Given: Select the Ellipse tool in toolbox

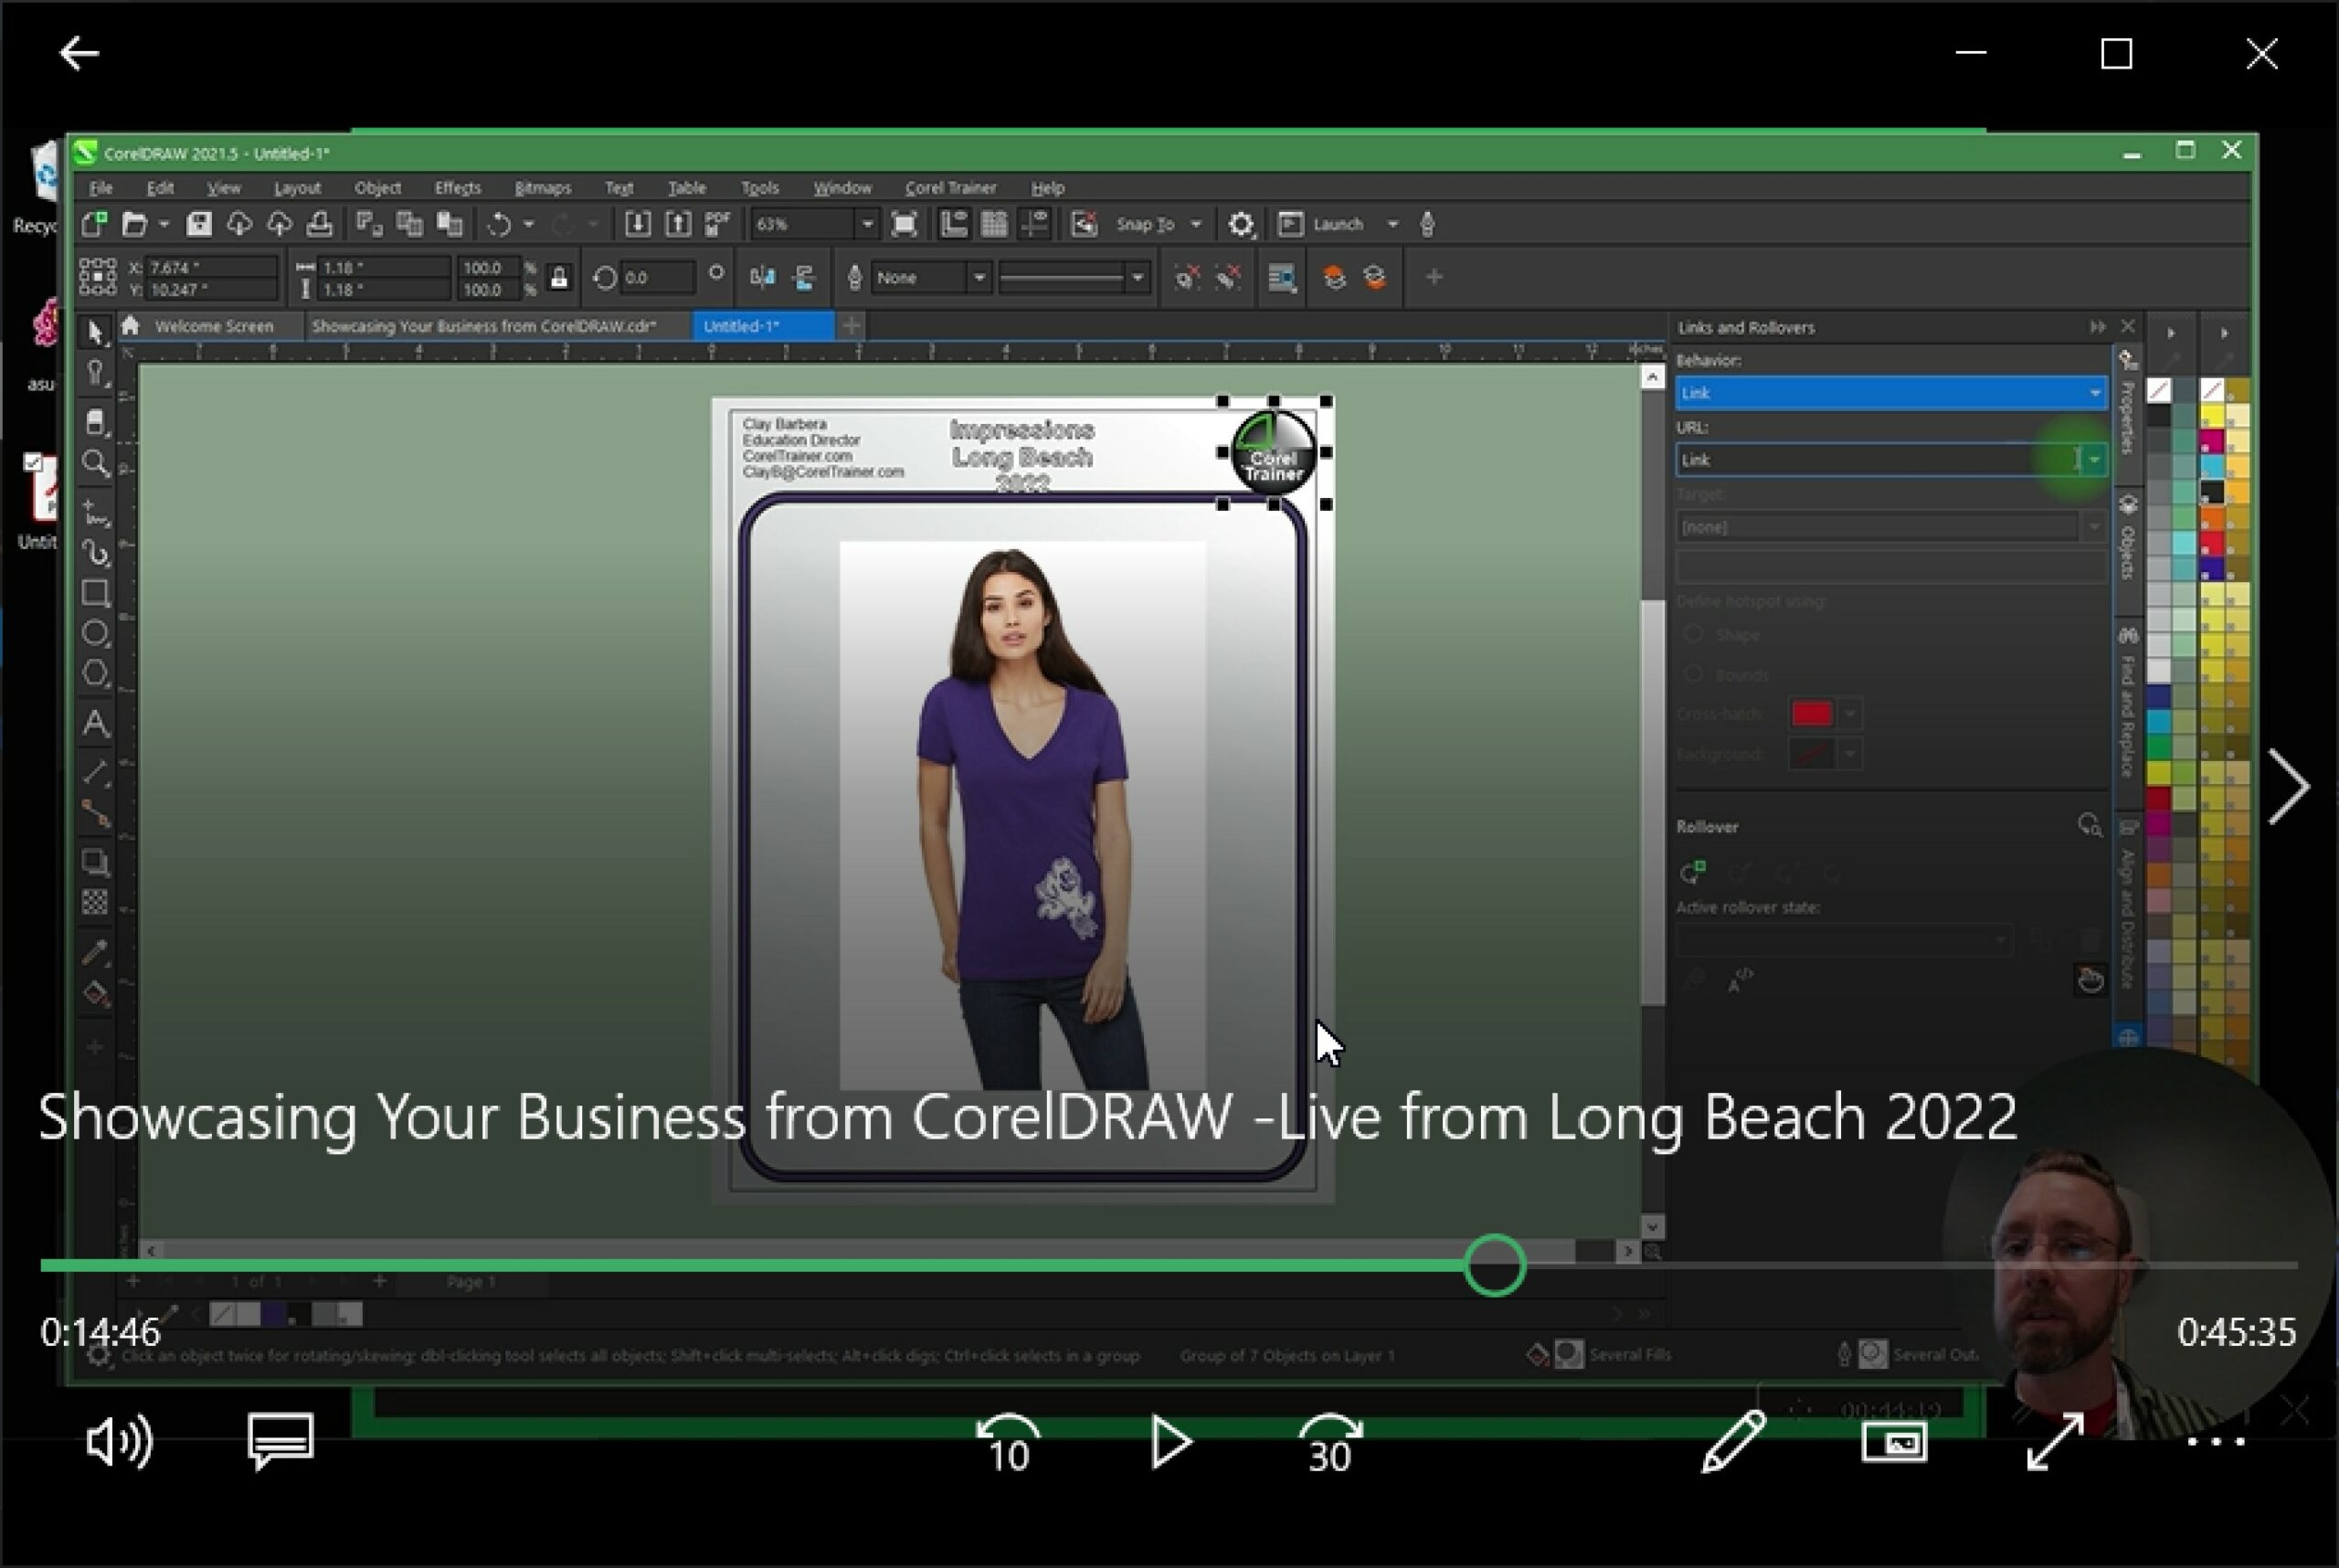Looking at the screenshot, I should [95, 633].
